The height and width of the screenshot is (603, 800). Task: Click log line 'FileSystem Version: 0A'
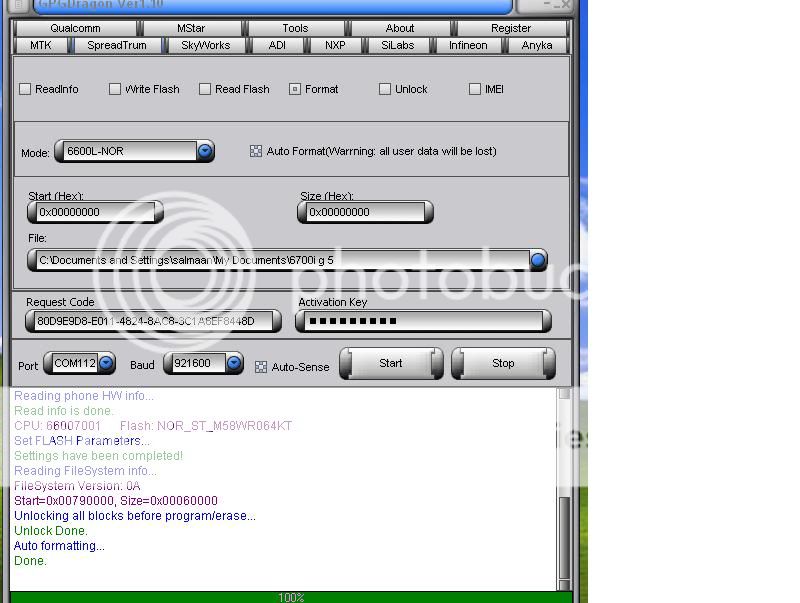pyautogui.click(x=77, y=486)
